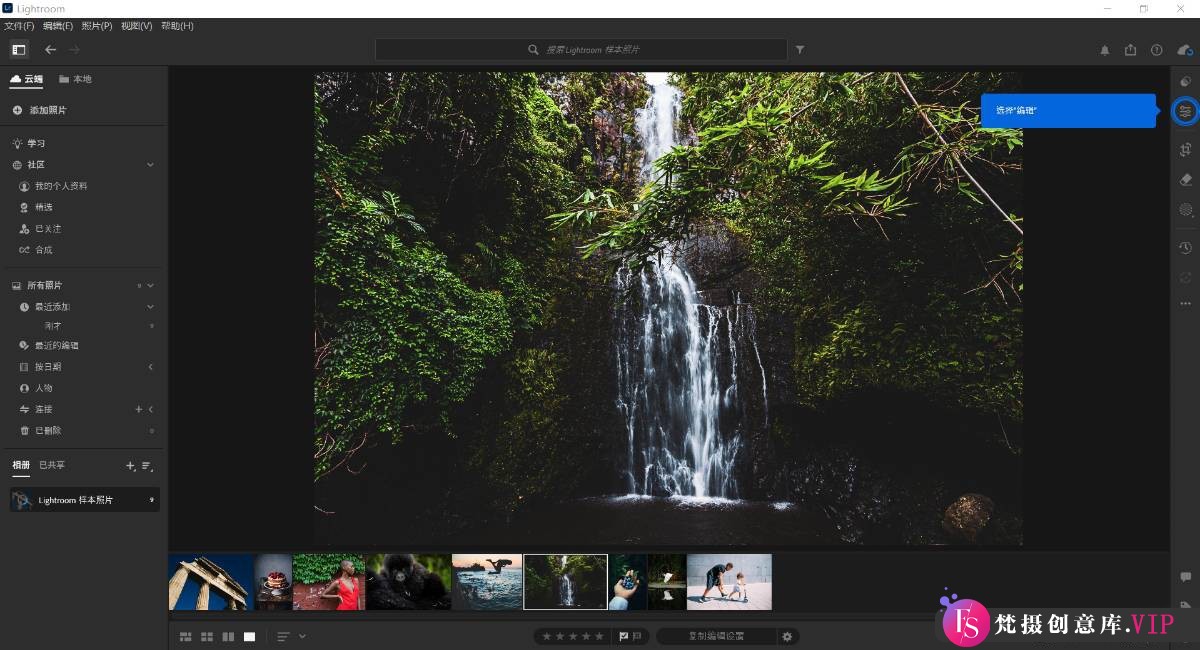Open the Masking tool

pos(1185,210)
